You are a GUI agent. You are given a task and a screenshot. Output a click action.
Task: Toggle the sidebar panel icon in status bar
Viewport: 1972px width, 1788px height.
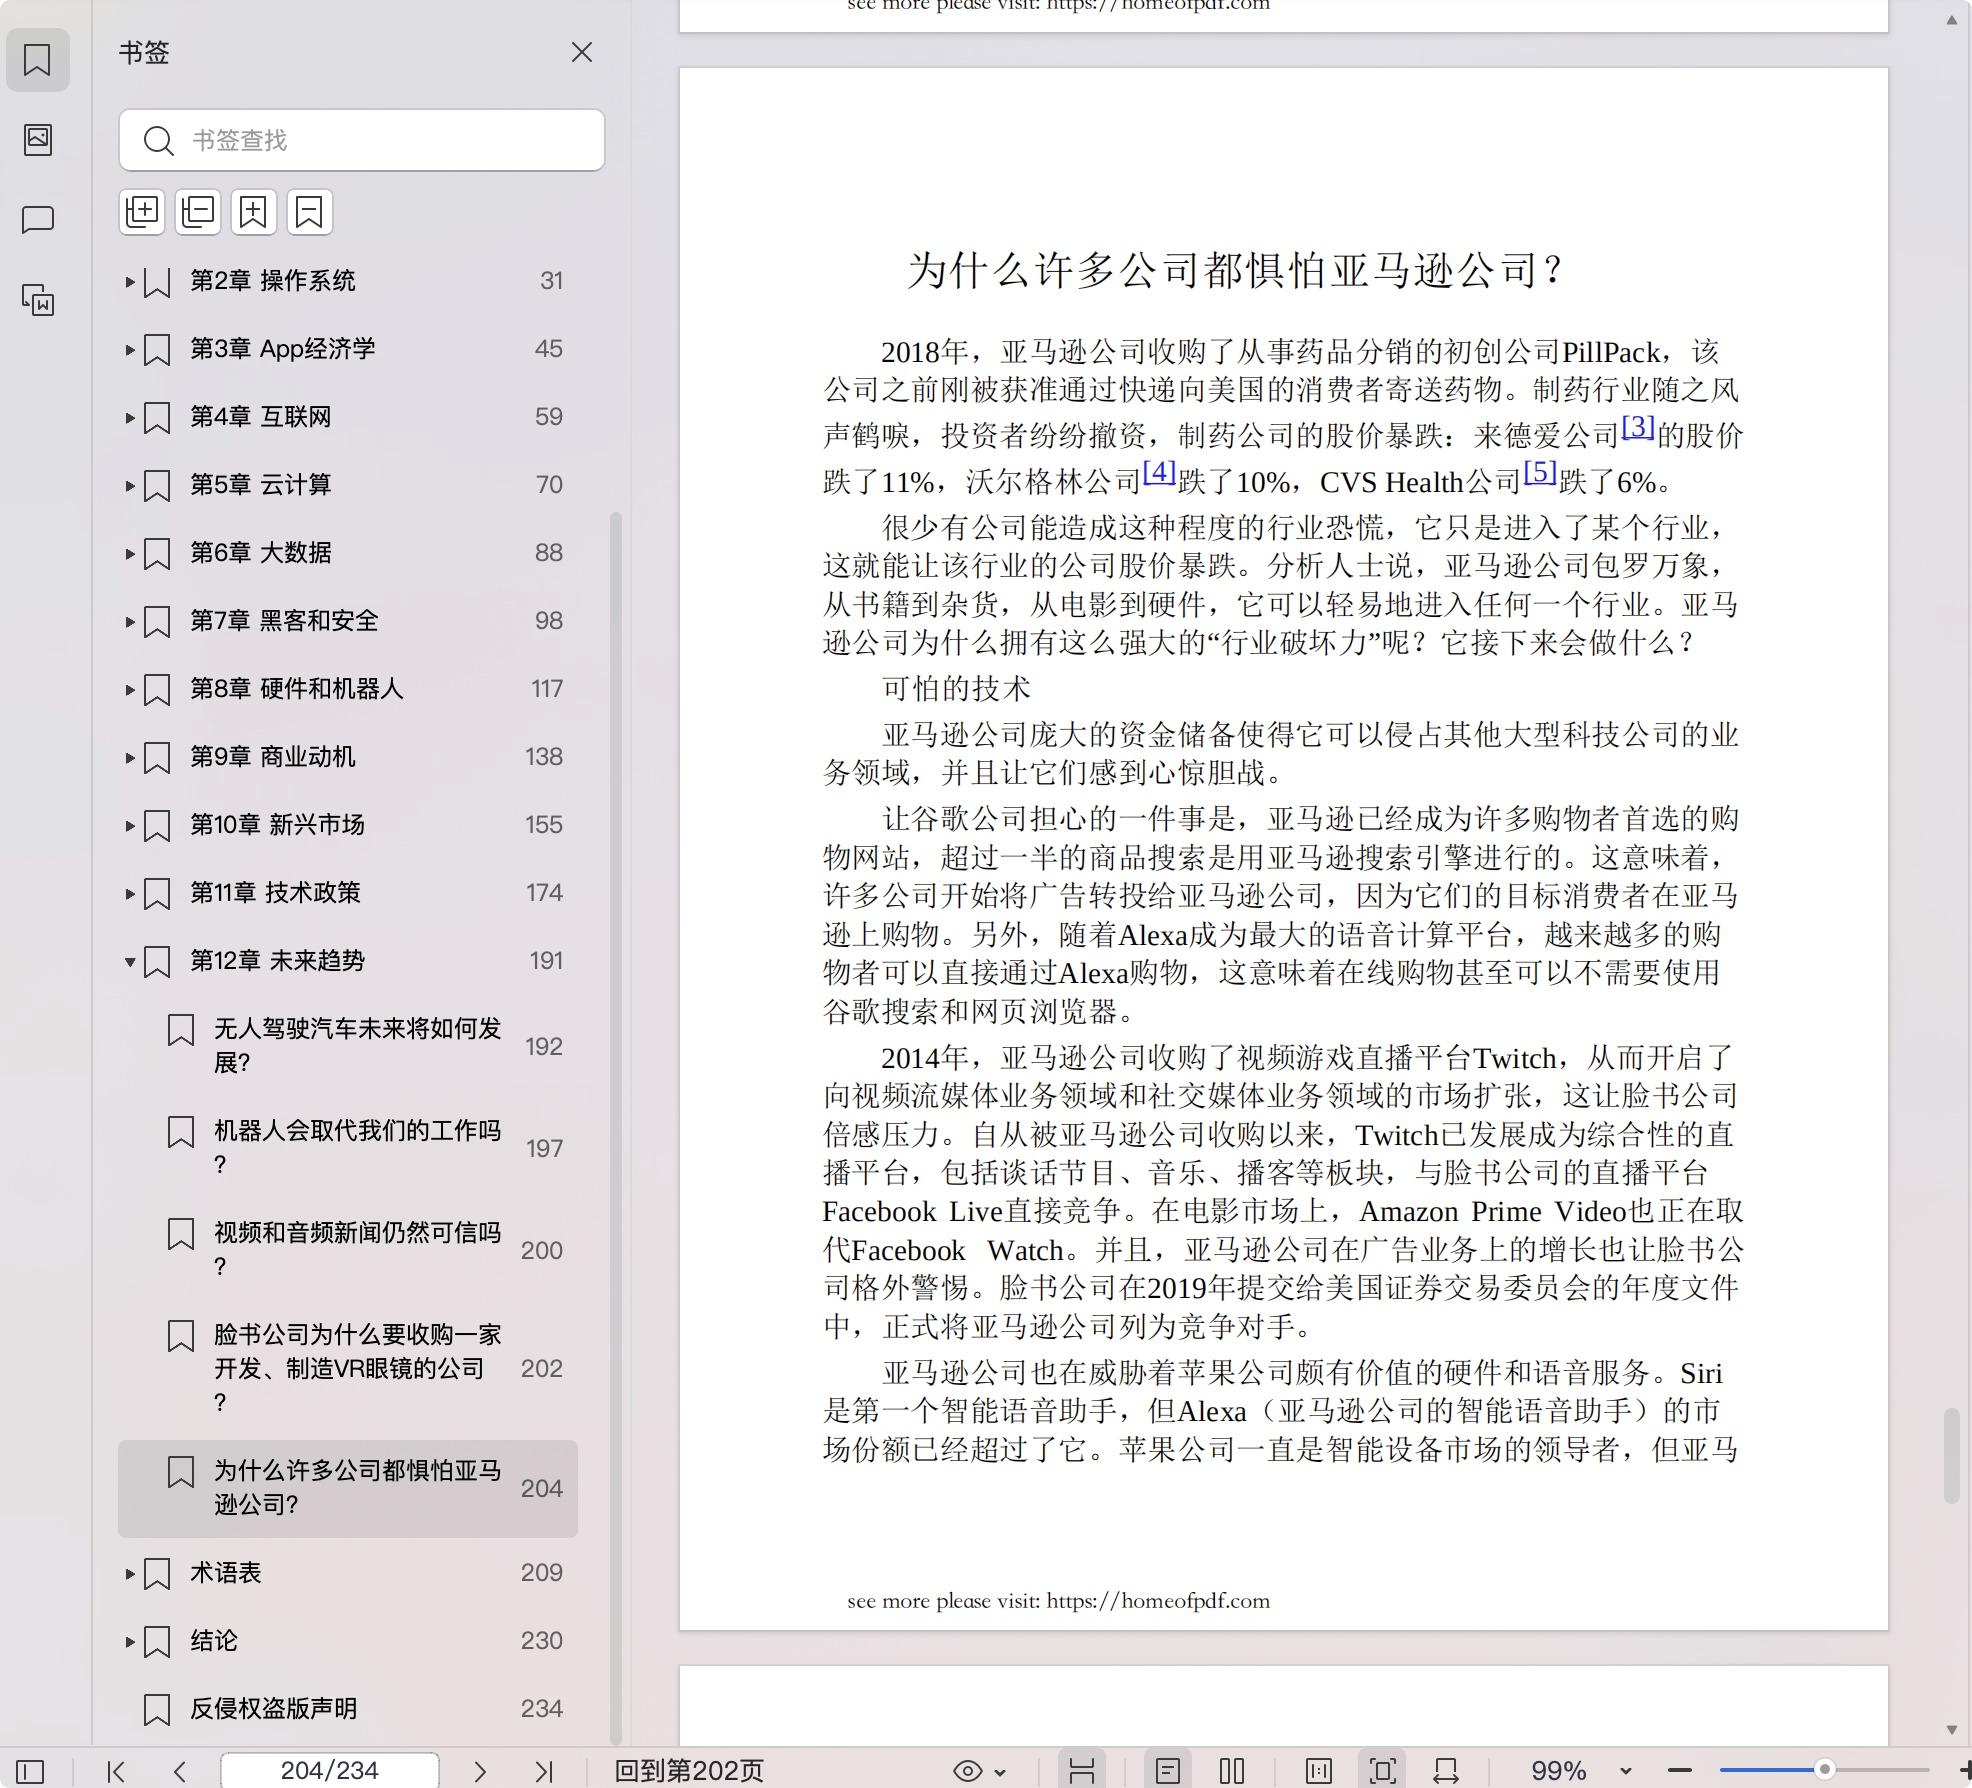(30, 1771)
